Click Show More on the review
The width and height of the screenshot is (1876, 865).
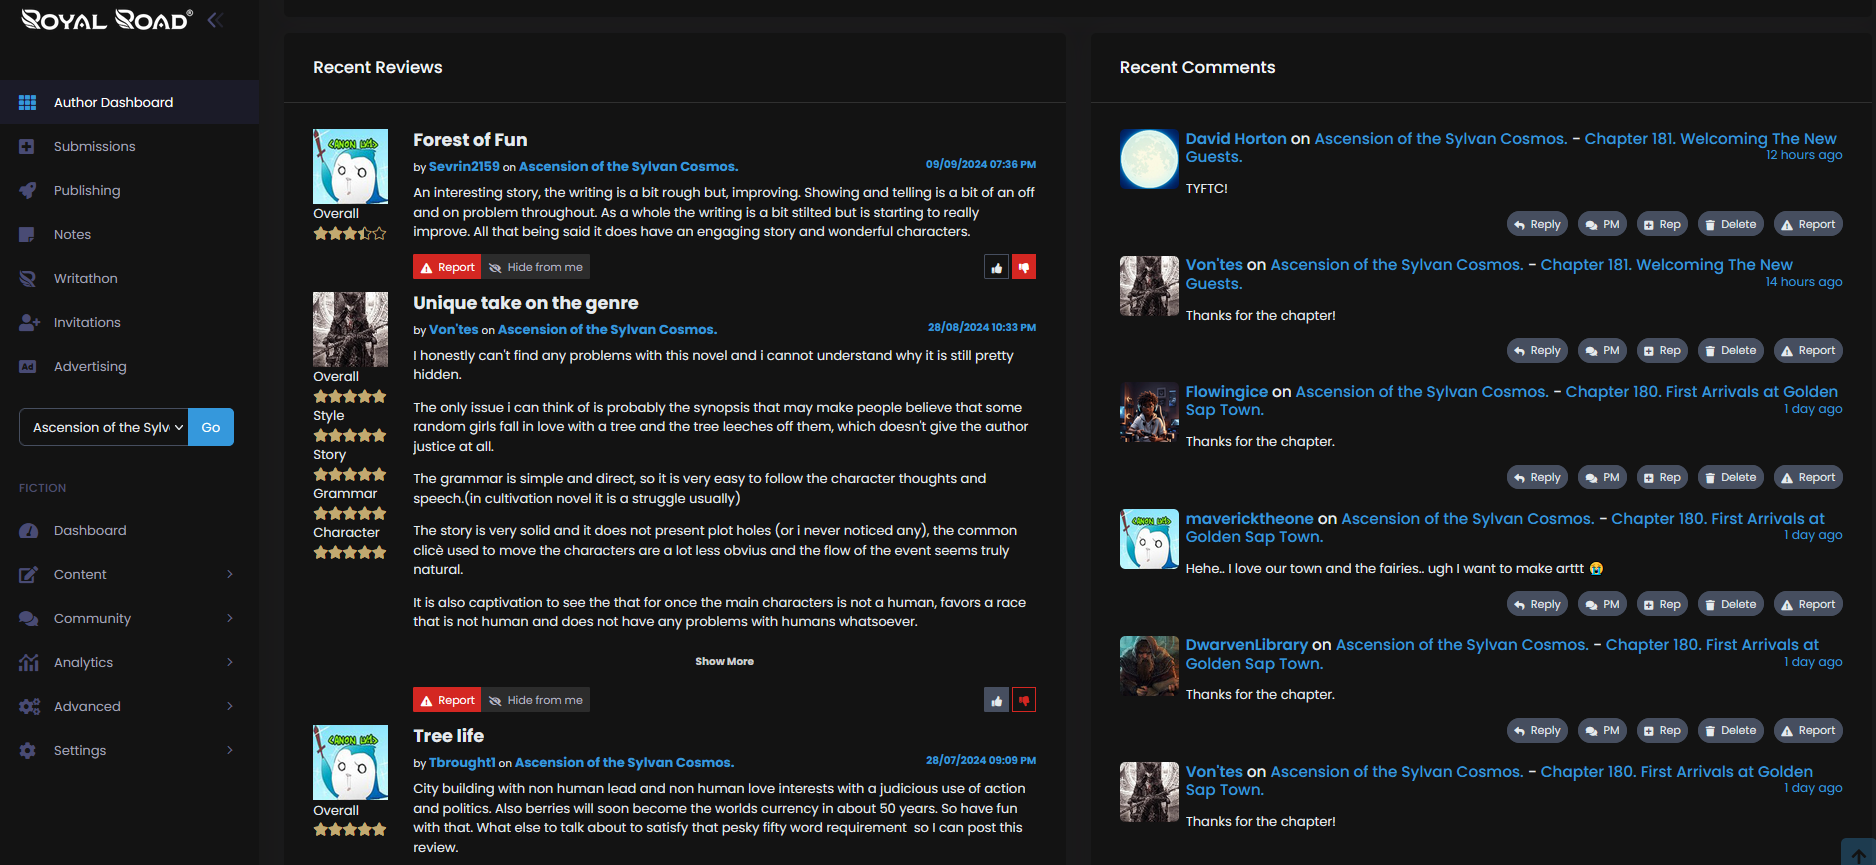point(724,661)
